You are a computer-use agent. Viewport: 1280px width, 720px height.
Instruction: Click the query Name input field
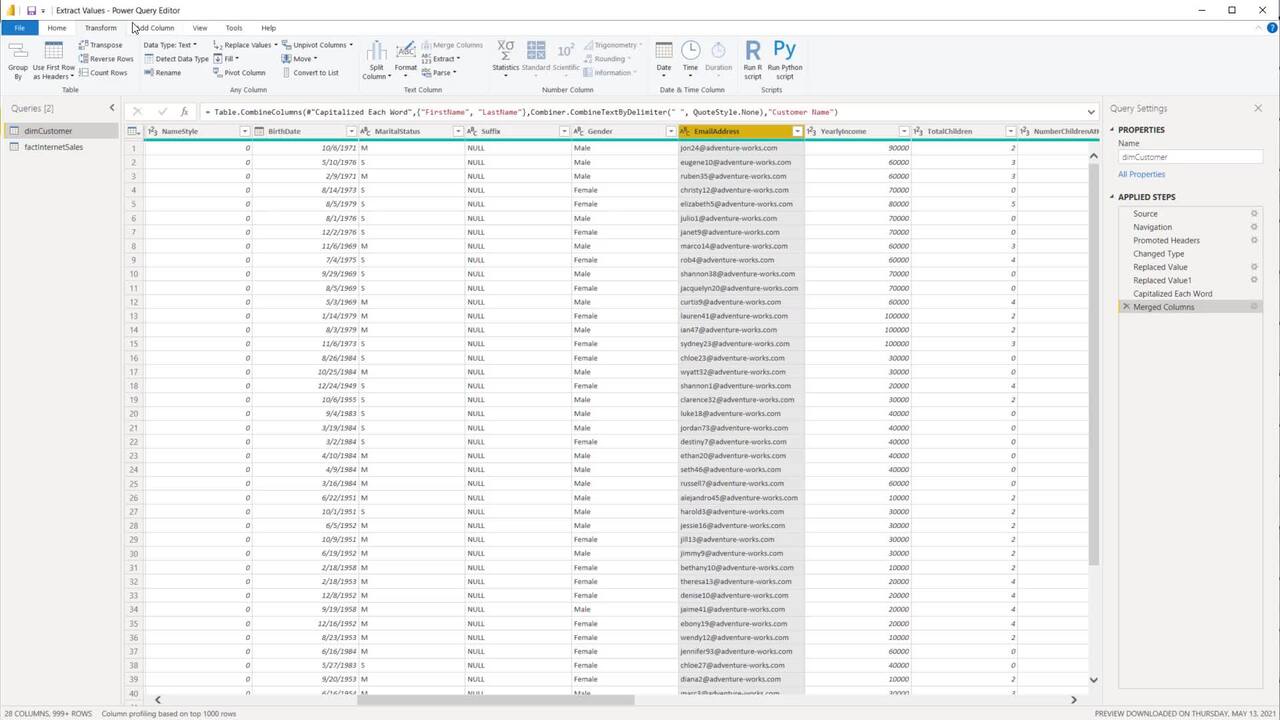click(x=1190, y=157)
